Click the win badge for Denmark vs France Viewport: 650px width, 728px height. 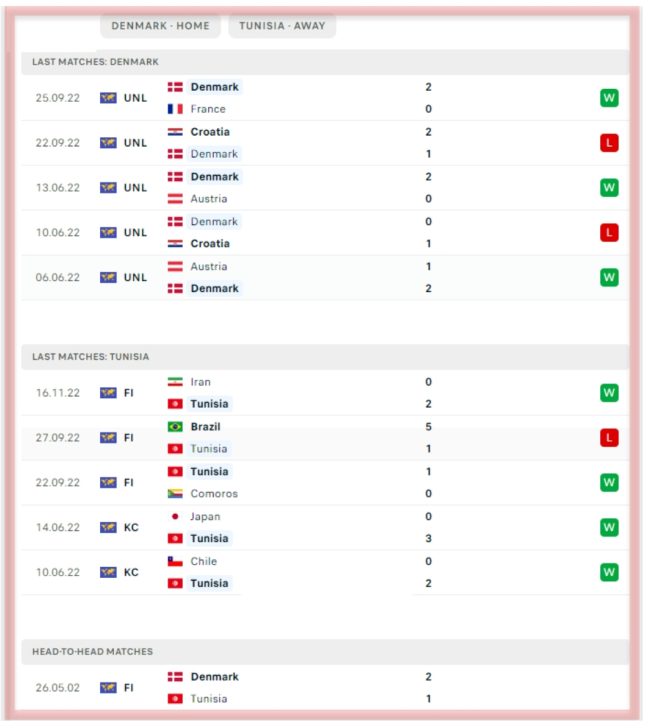pos(608,98)
